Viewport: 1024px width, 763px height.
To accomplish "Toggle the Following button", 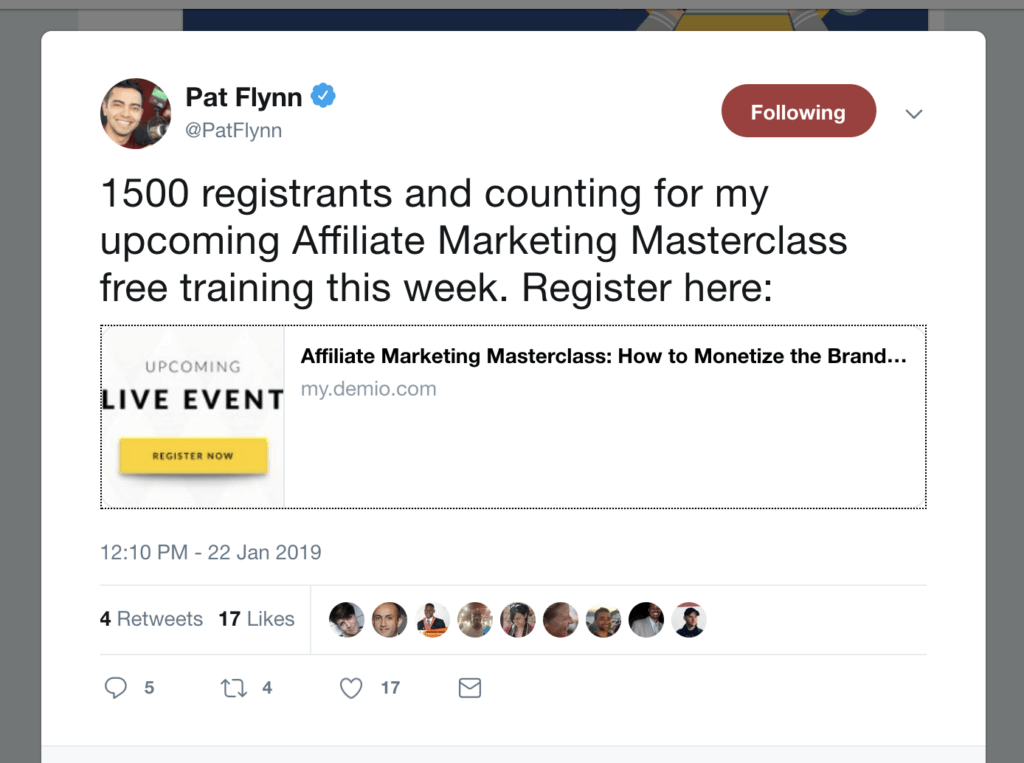I will click(x=798, y=112).
